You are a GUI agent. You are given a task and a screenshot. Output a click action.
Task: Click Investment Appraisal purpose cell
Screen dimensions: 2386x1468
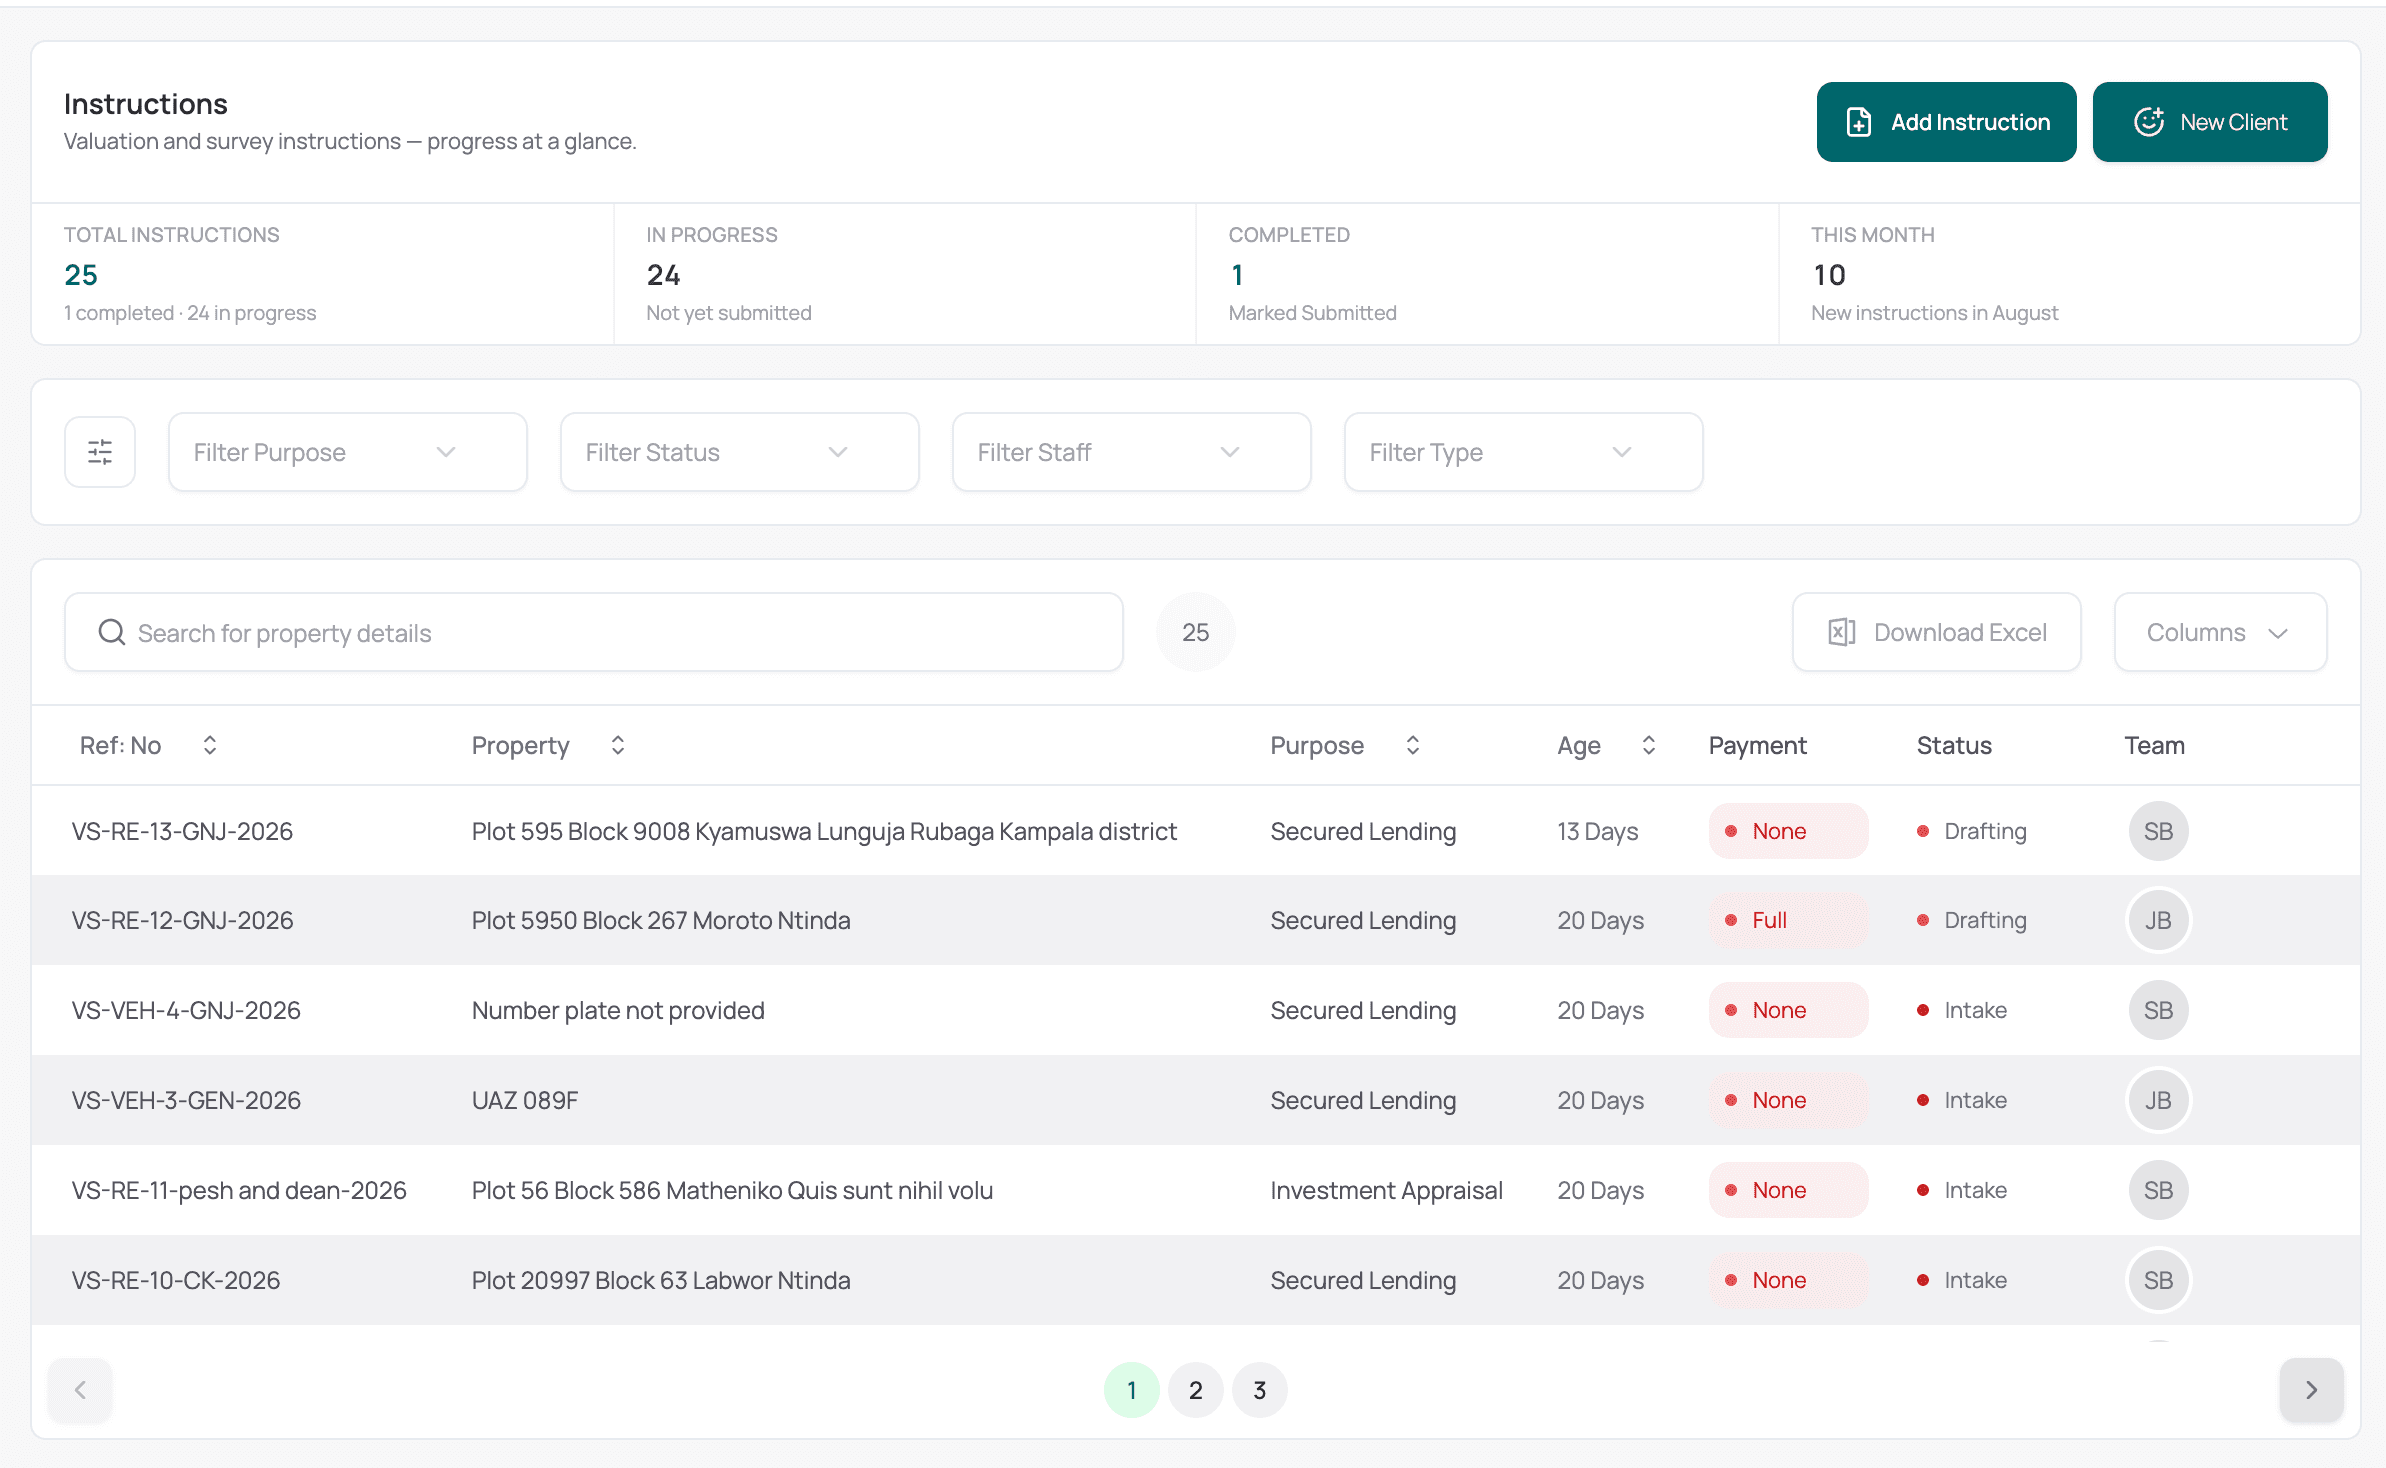pos(1386,1190)
